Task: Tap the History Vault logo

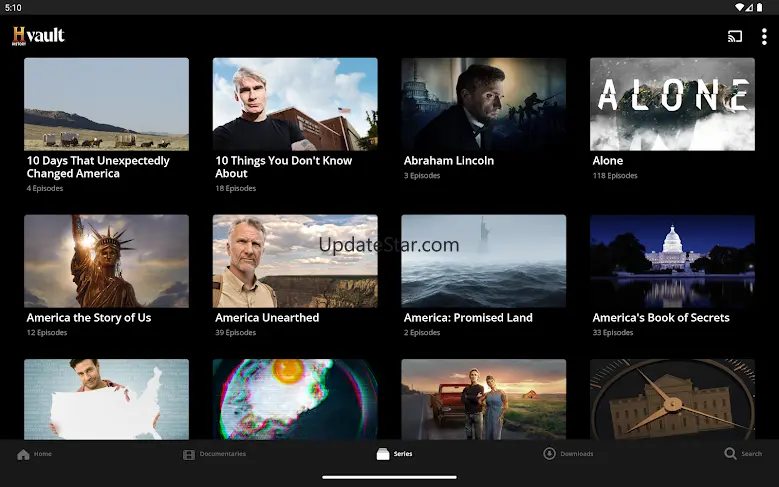Action: click(38, 36)
